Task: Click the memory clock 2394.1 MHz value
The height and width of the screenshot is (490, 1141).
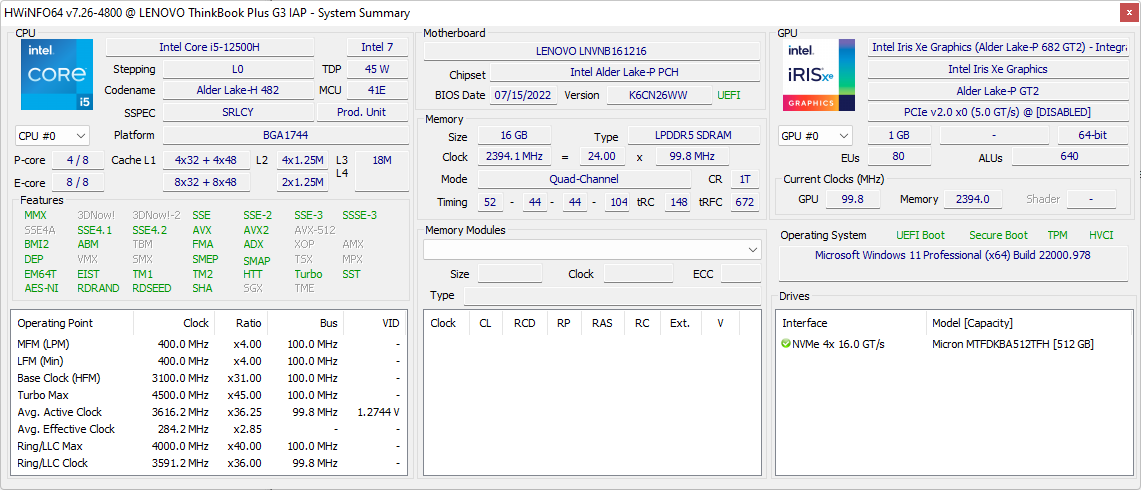Action: point(514,157)
